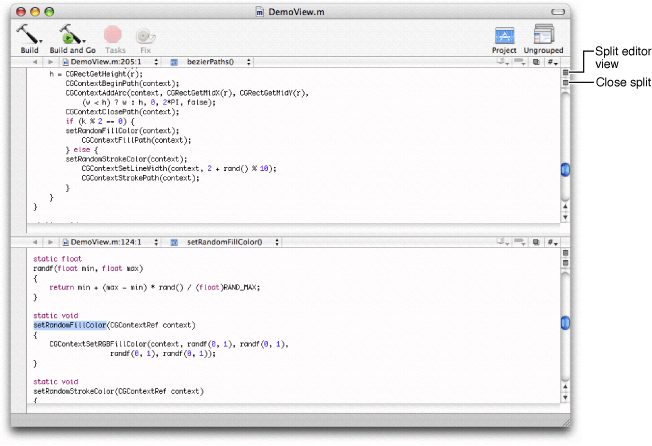Screen dimensions: 652x446
Task: Open DemoView.m:205 file pop-up in upper pane
Action: click(x=108, y=62)
